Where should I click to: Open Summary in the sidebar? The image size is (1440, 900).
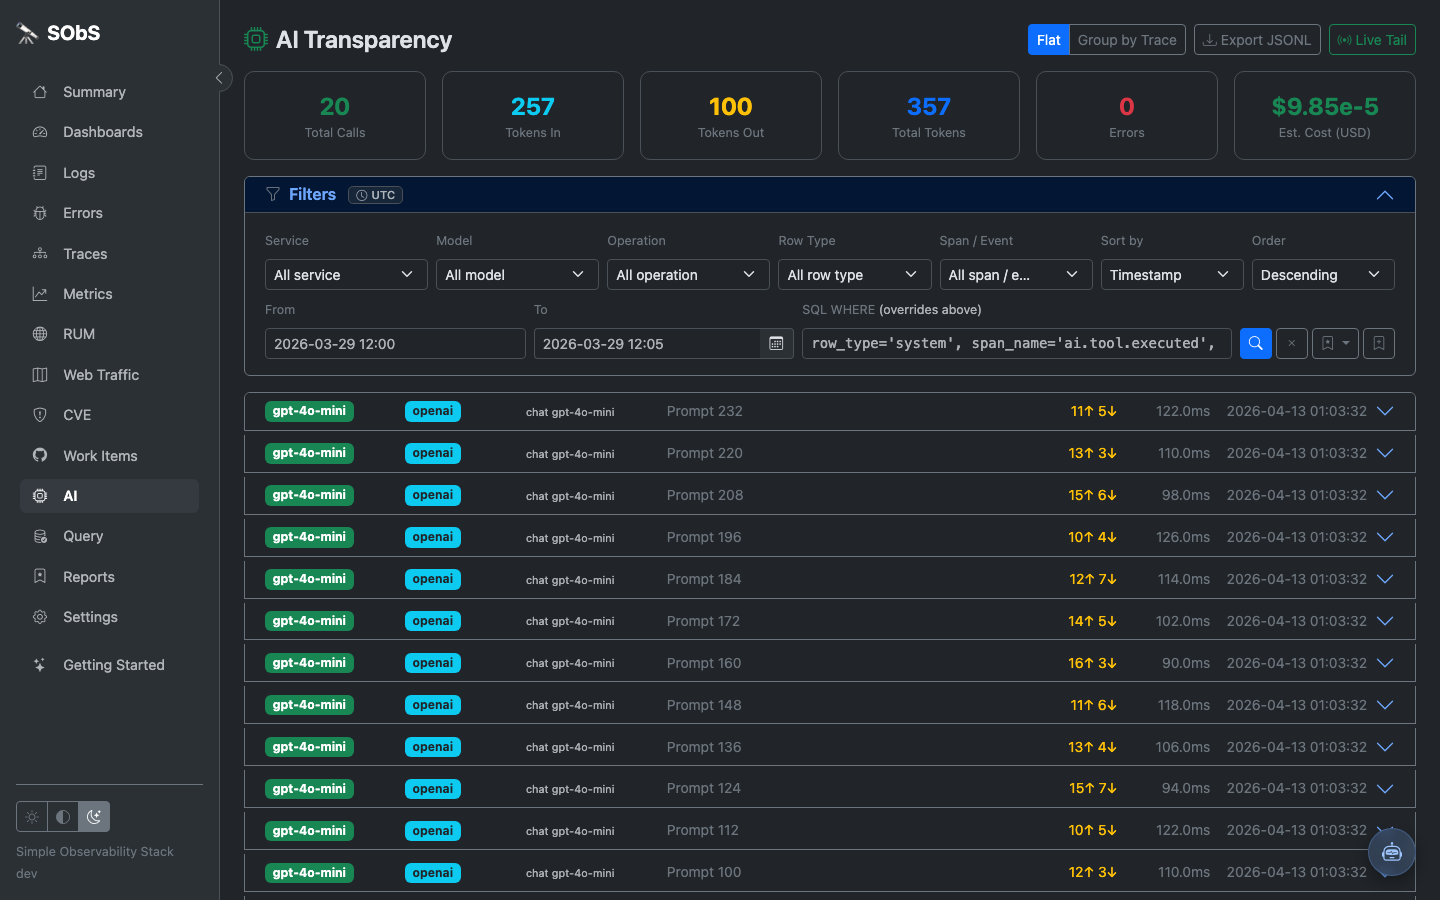pyautogui.click(x=109, y=92)
